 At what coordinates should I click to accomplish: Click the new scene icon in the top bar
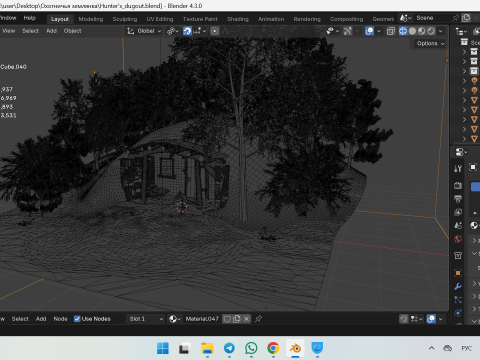click(466, 18)
